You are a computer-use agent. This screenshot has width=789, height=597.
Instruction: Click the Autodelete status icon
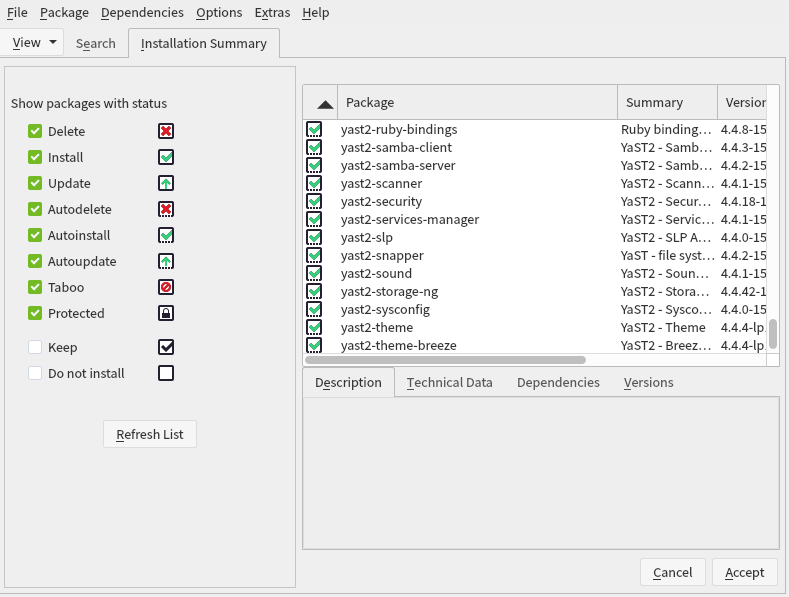pos(166,209)
